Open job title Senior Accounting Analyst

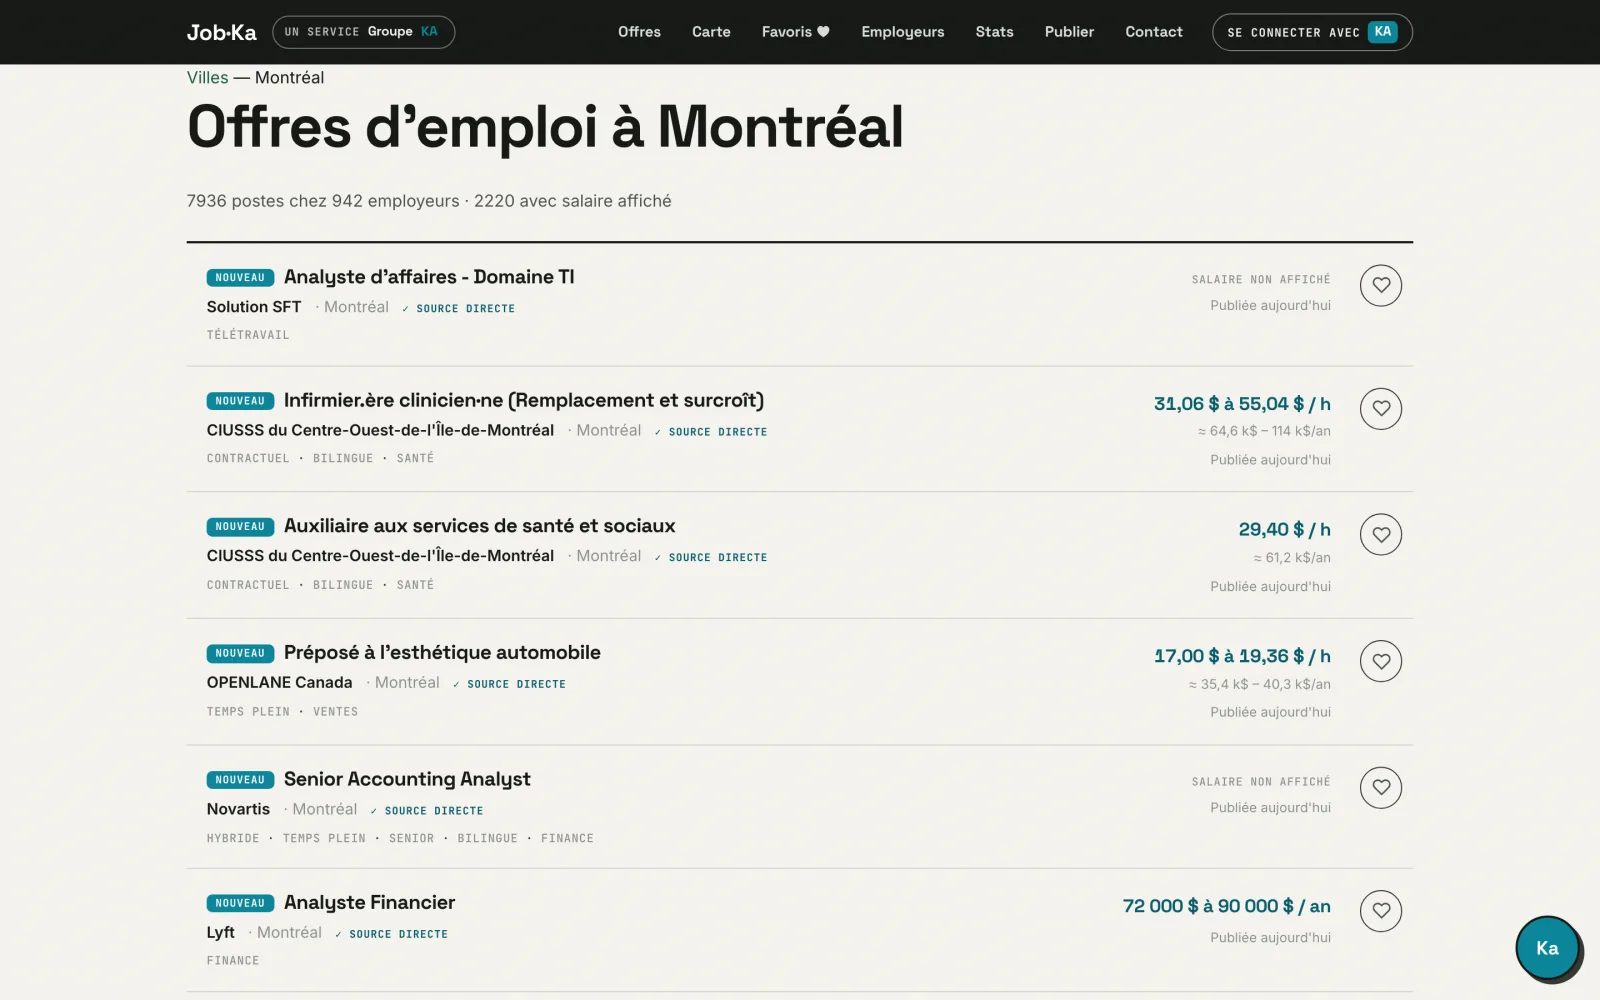(x=407, y=779)
